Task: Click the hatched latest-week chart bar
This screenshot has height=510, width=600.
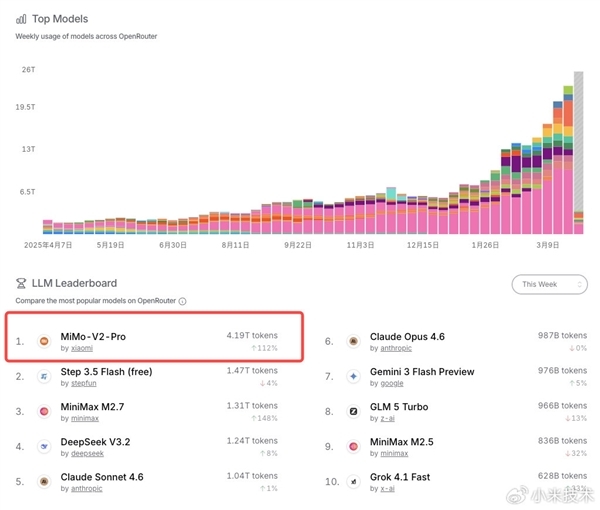Action: pos(578,150)
